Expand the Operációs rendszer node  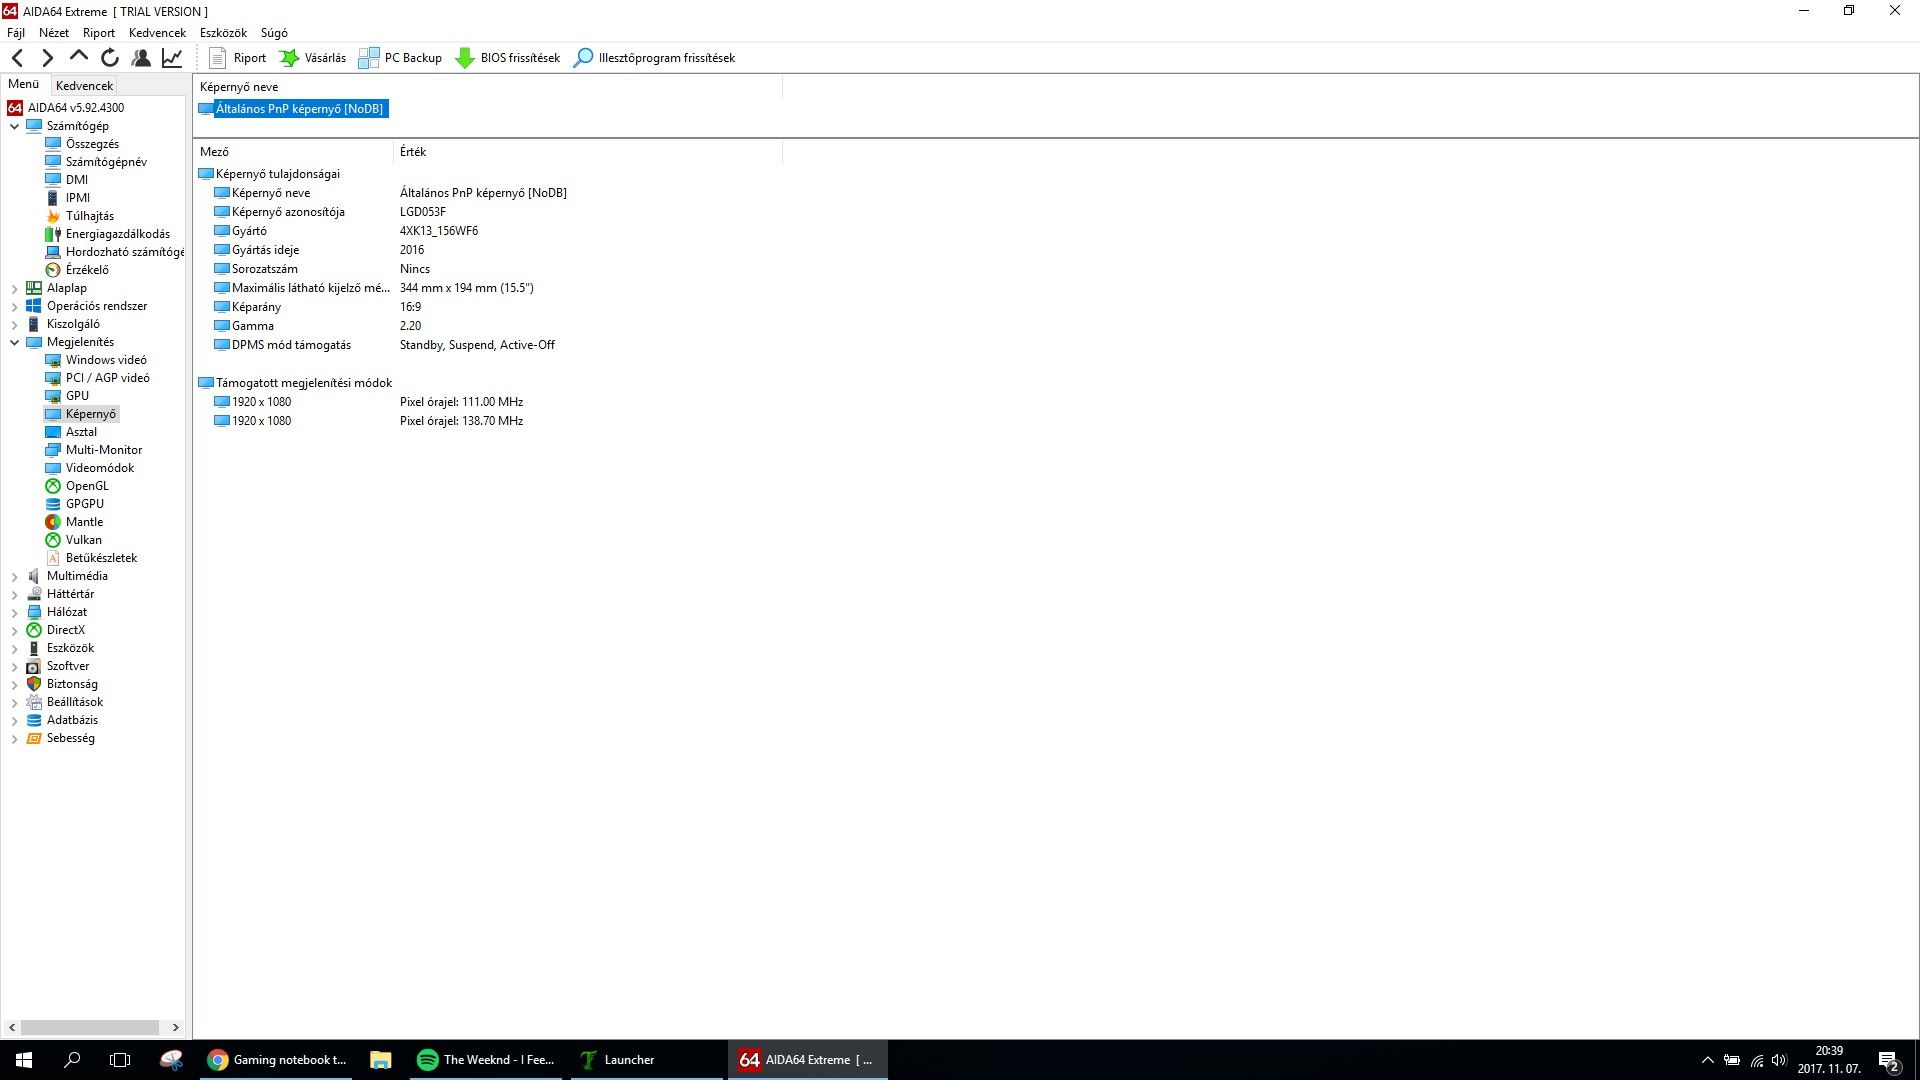click(x=15, y=306)
